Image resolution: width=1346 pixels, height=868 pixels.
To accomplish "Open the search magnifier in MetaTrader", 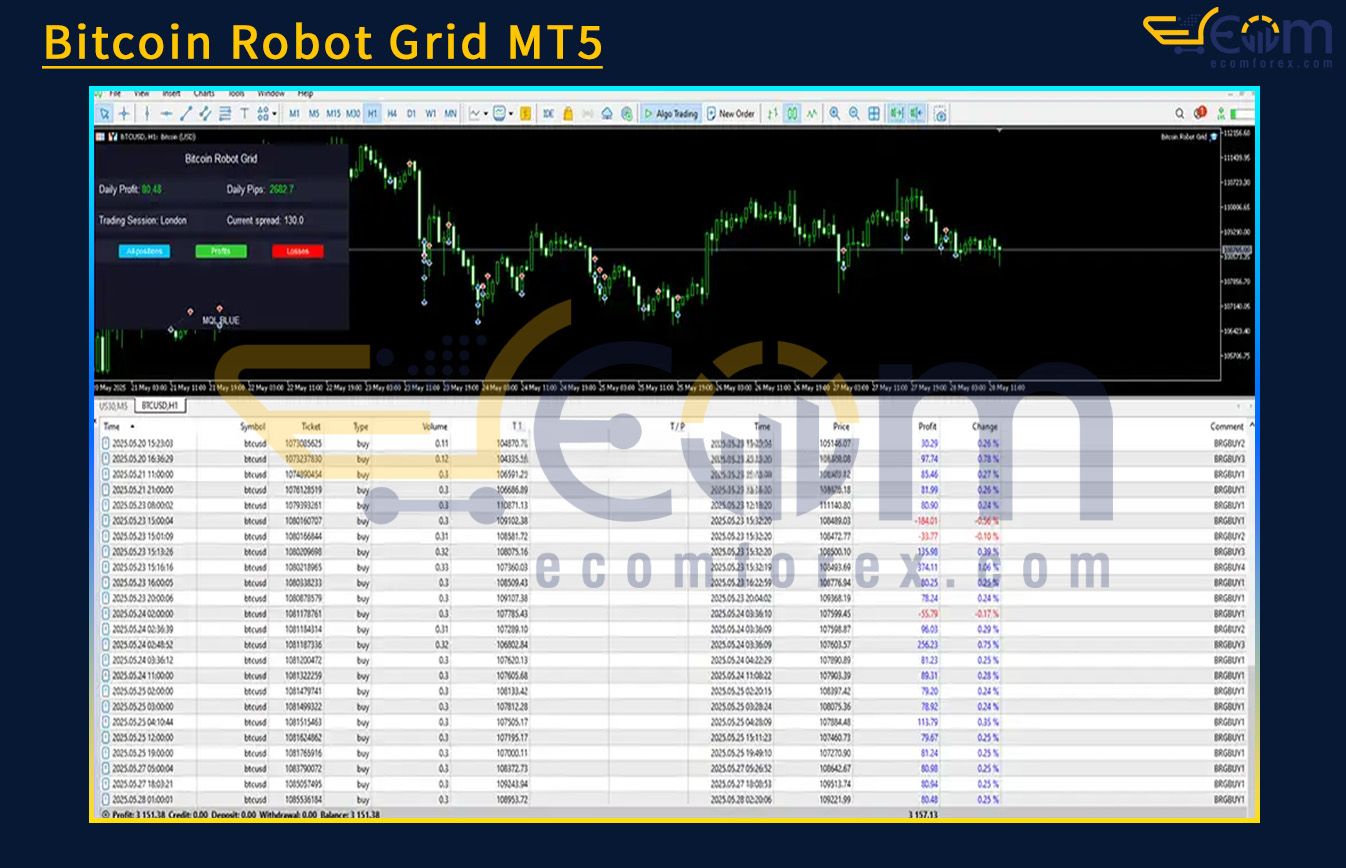I will point(1180,114).
